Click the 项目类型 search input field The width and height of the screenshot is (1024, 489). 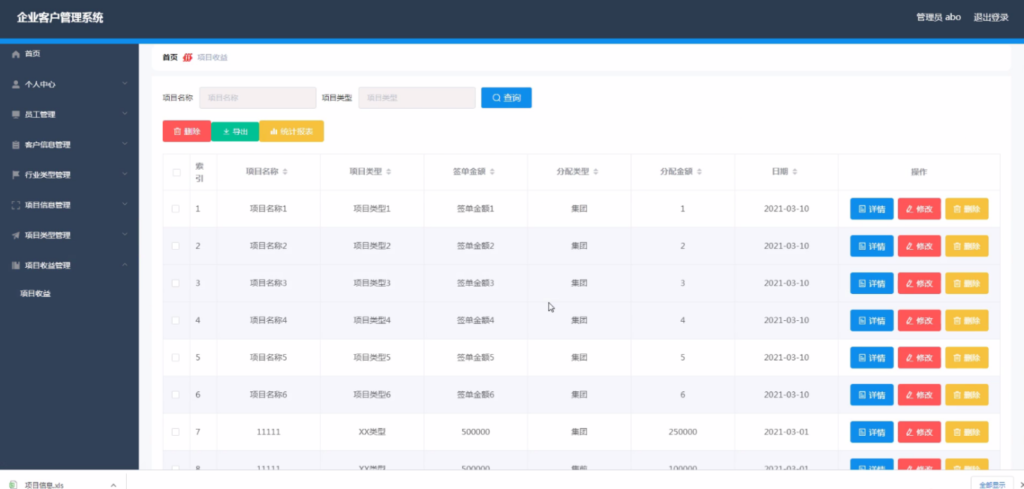(417, 98)
